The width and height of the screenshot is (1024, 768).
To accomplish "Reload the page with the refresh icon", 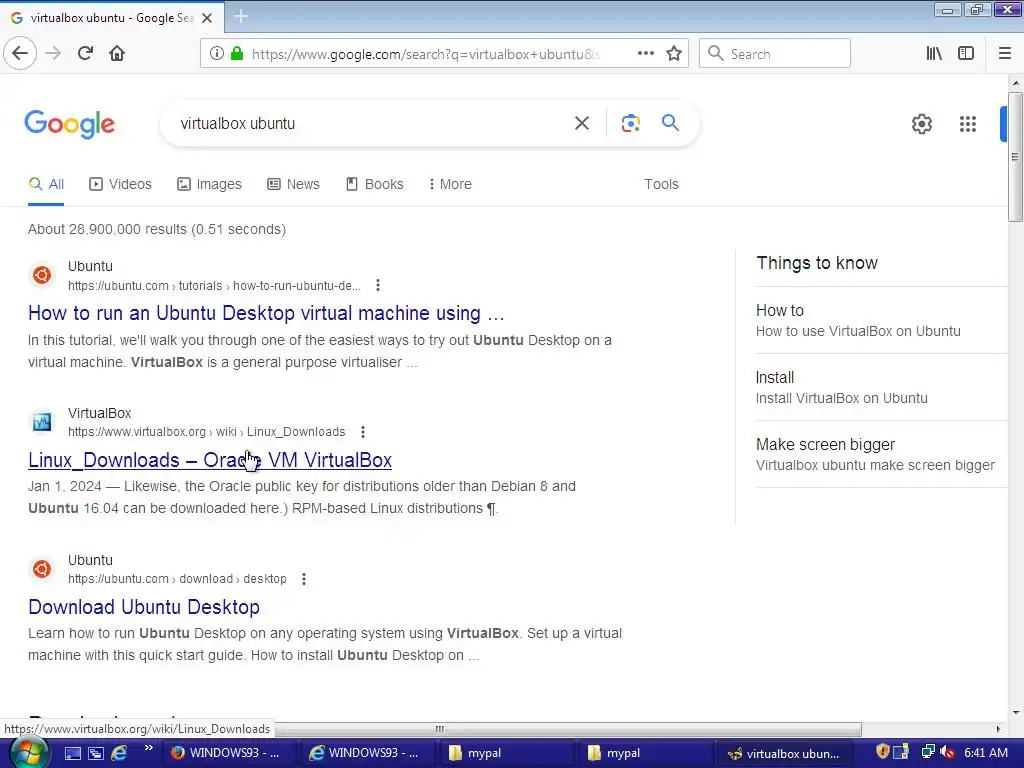I will point(85,54).
